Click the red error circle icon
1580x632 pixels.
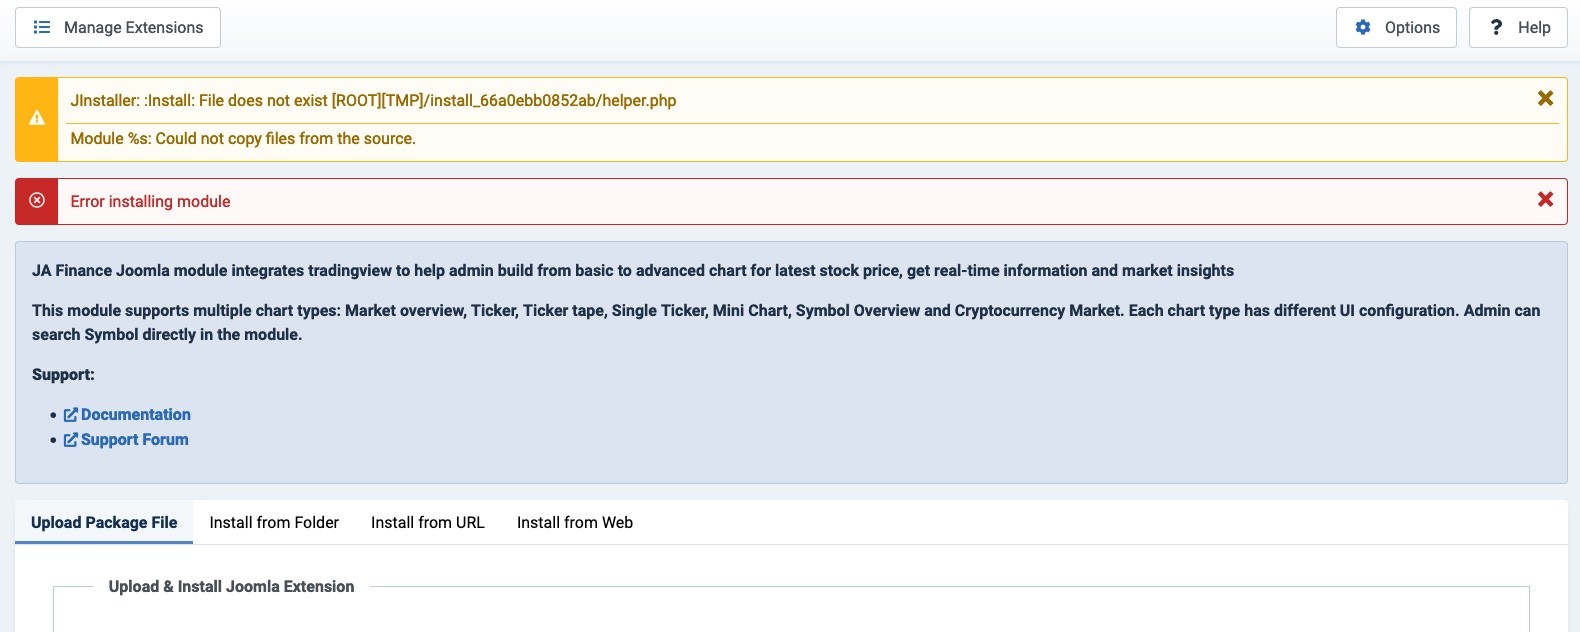(37, 201)
